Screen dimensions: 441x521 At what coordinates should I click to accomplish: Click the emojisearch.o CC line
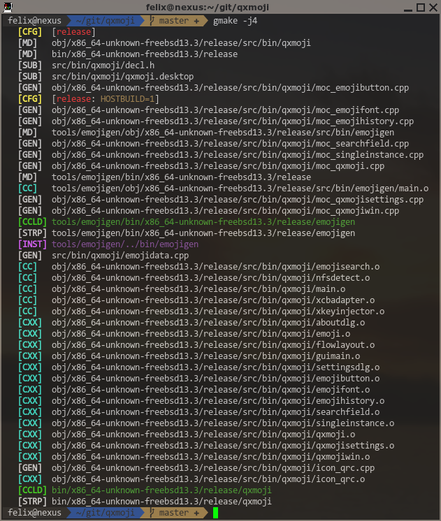point(199,267)
